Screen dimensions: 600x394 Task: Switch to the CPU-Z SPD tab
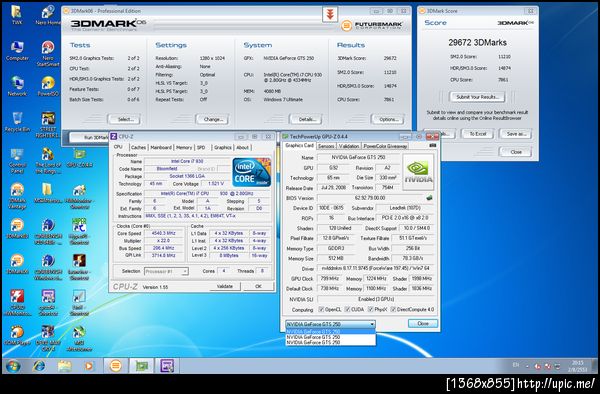tap(201, 147)
